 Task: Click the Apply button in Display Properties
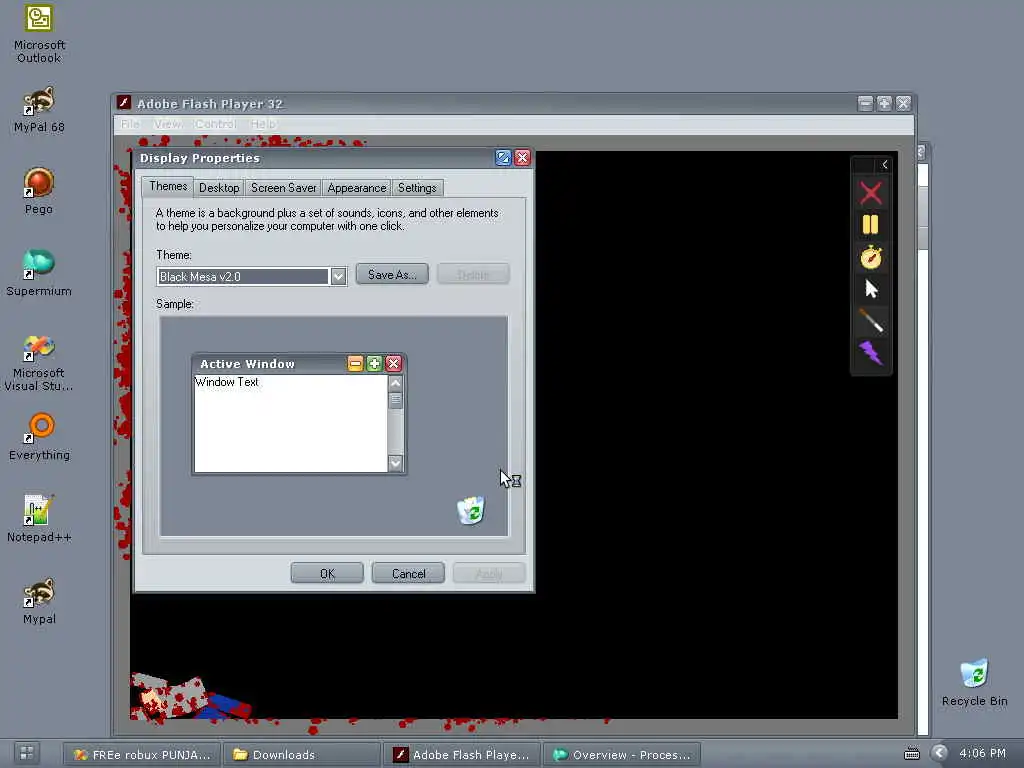coord(489,573)
